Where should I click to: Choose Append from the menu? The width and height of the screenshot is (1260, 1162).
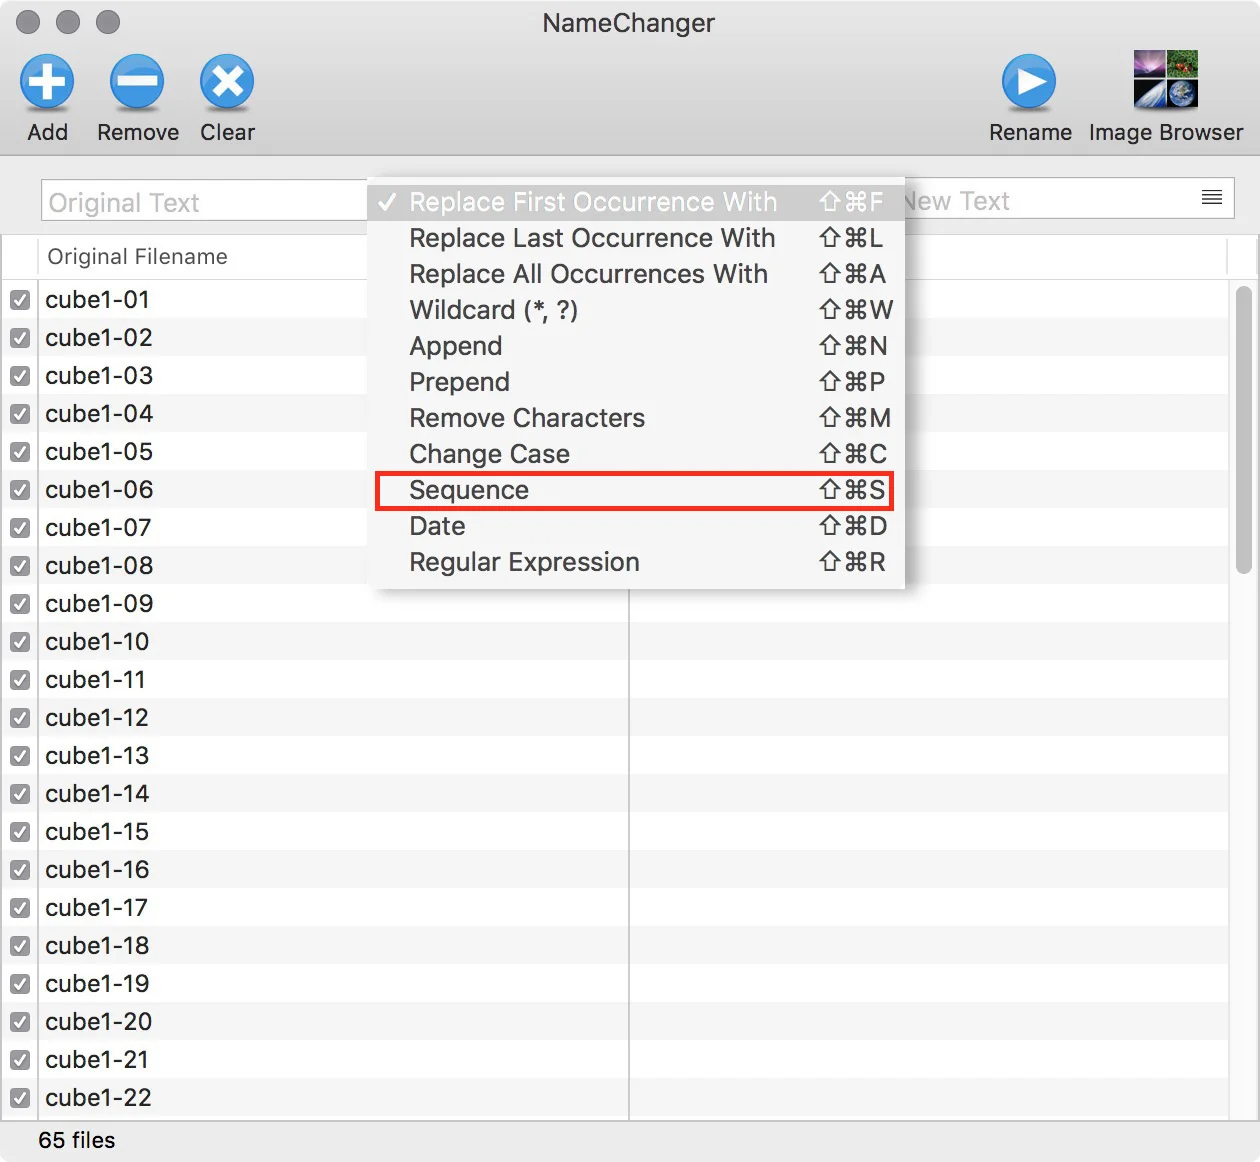pos(636,346)
